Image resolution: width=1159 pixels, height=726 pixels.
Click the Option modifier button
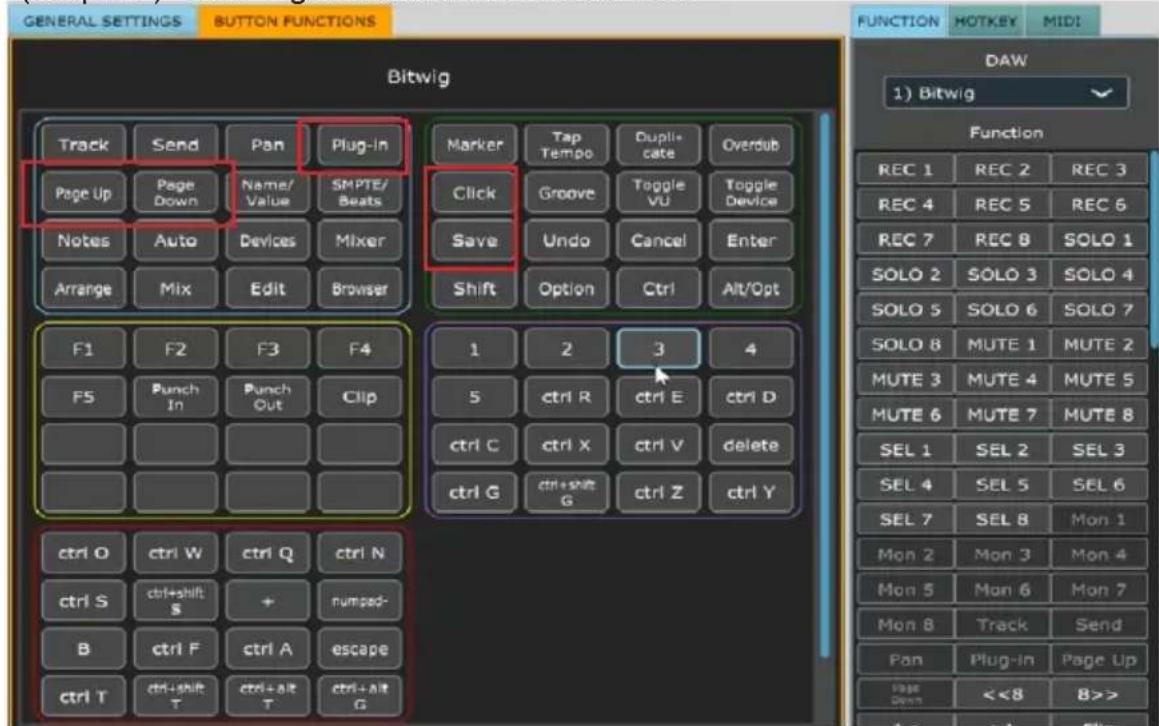(566, 289)
